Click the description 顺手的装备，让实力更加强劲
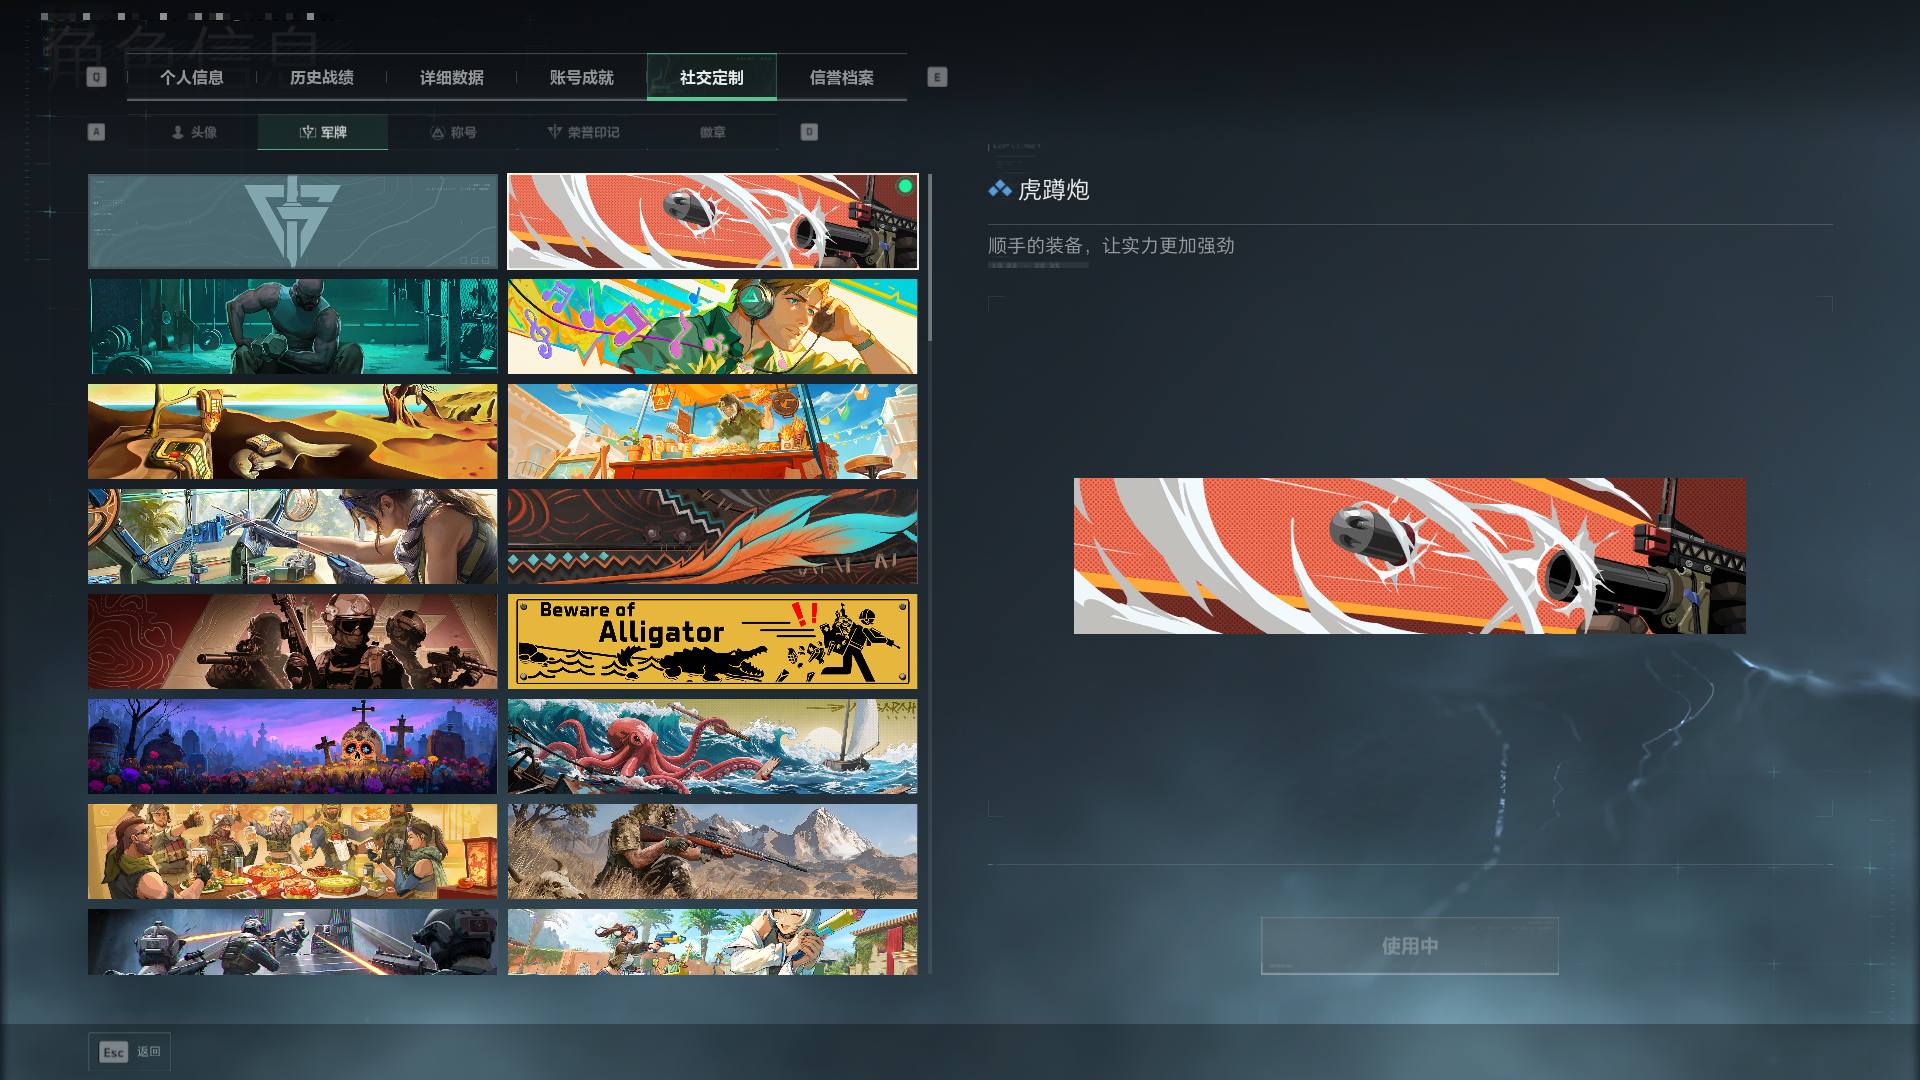The image size is (1920, 1080). 1111,246
